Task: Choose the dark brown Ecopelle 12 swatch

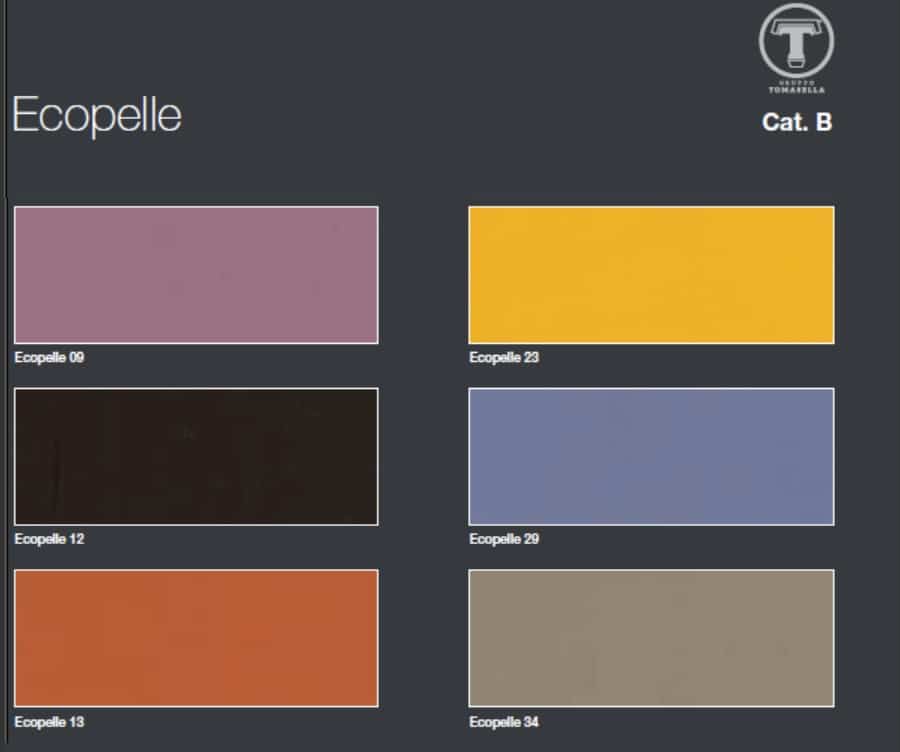Action: point(196,456)
